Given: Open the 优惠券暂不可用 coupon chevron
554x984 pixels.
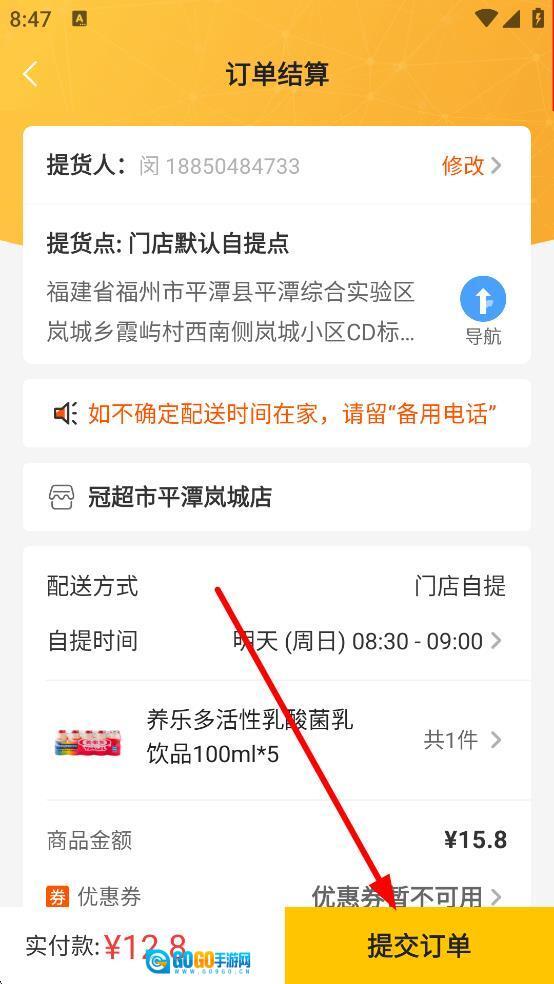Looking at the screenshot, I should pos(496,897).
